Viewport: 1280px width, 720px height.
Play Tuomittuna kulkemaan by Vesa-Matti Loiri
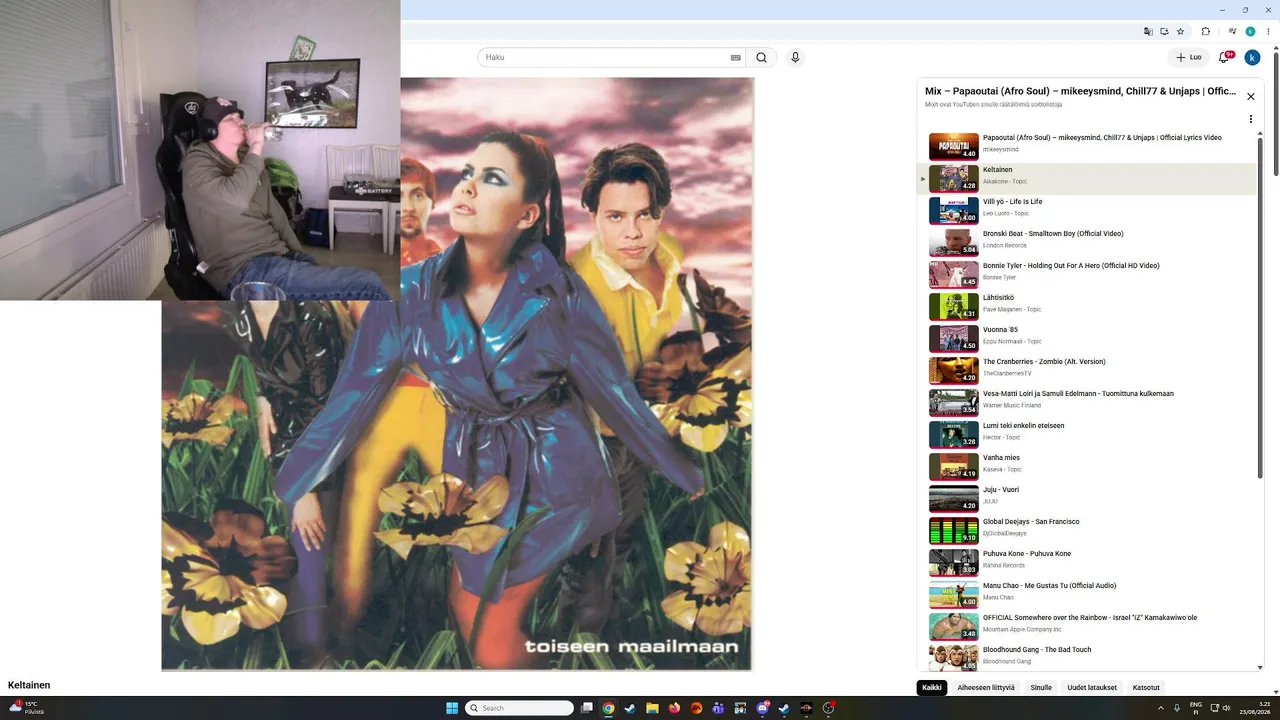pyautogui.click(x=1087, y=403)
